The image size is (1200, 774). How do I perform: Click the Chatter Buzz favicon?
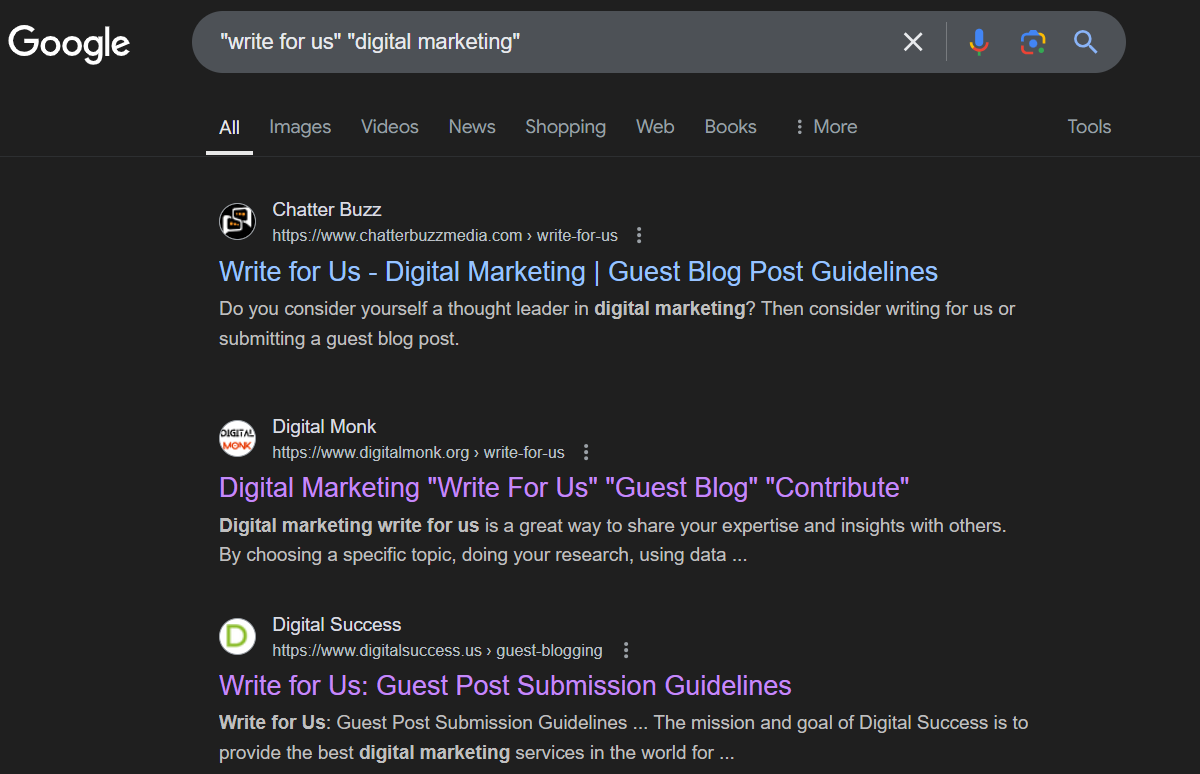click(237, 221)
